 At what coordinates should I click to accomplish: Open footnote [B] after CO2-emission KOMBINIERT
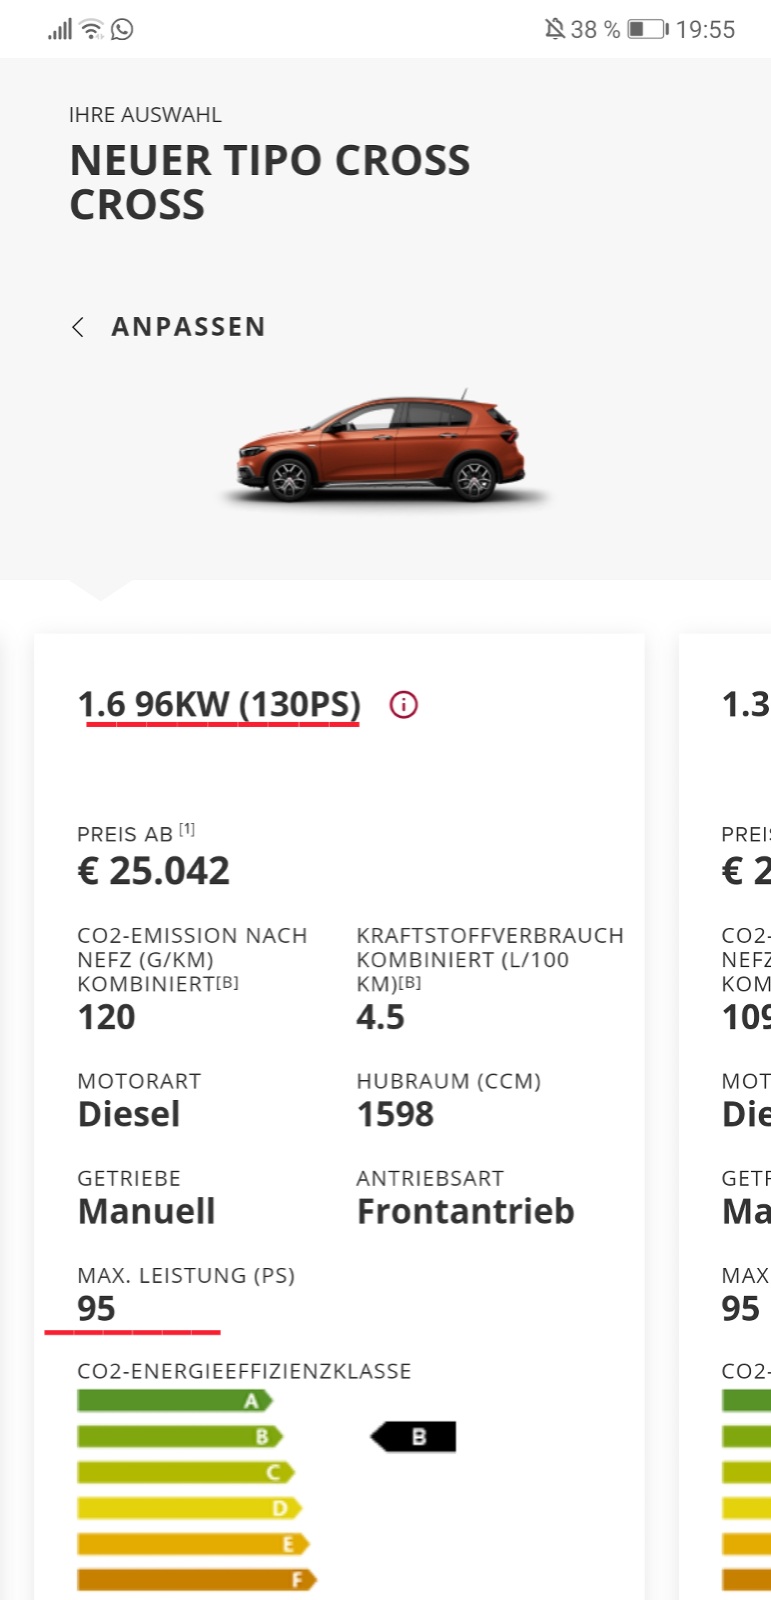click(x=228, y=983)
